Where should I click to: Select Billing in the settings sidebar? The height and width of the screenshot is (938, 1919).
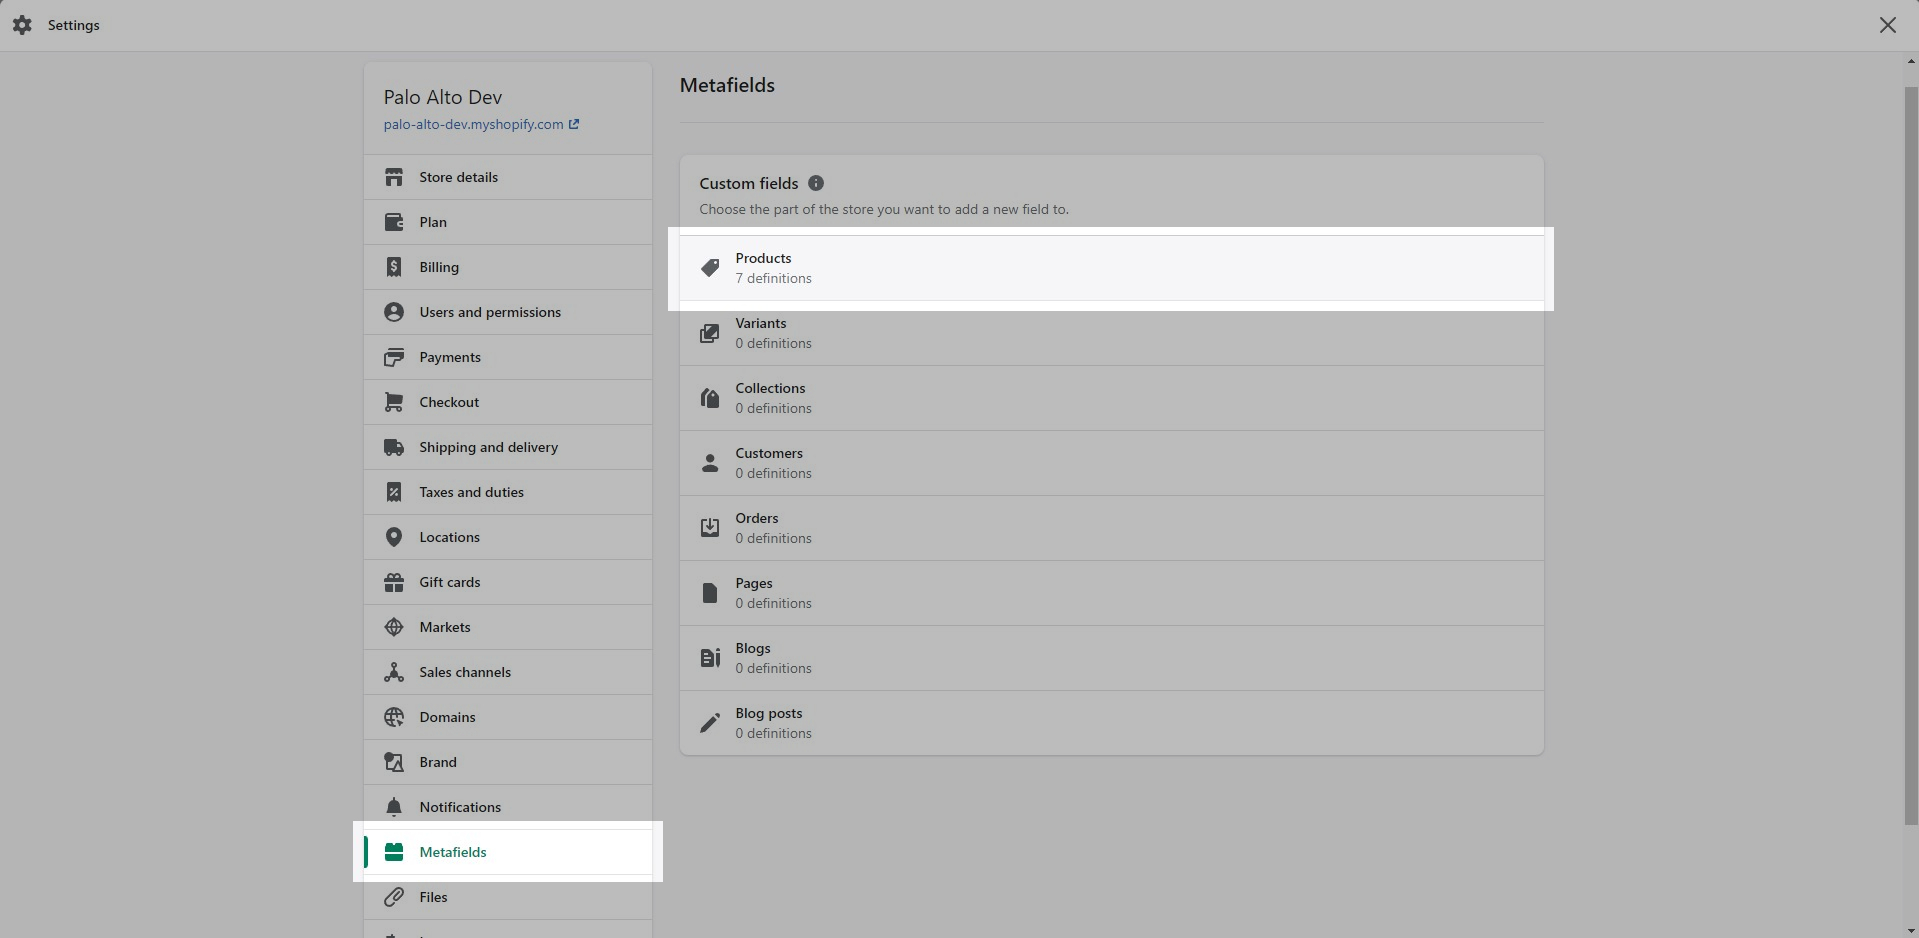pos(439,267)
